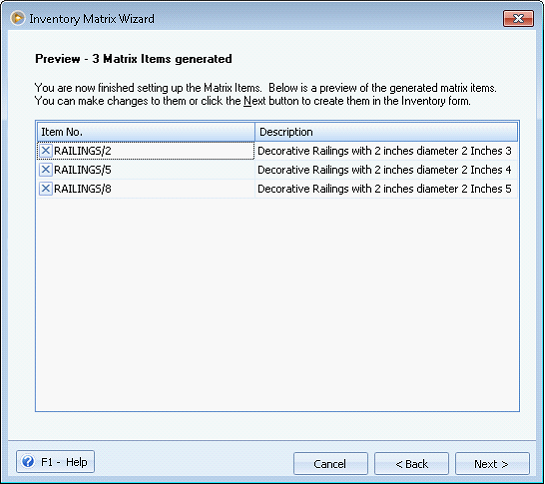Remove the RAILINGS/5 row via X icon
545x484 pixels.
pos(45,170)
